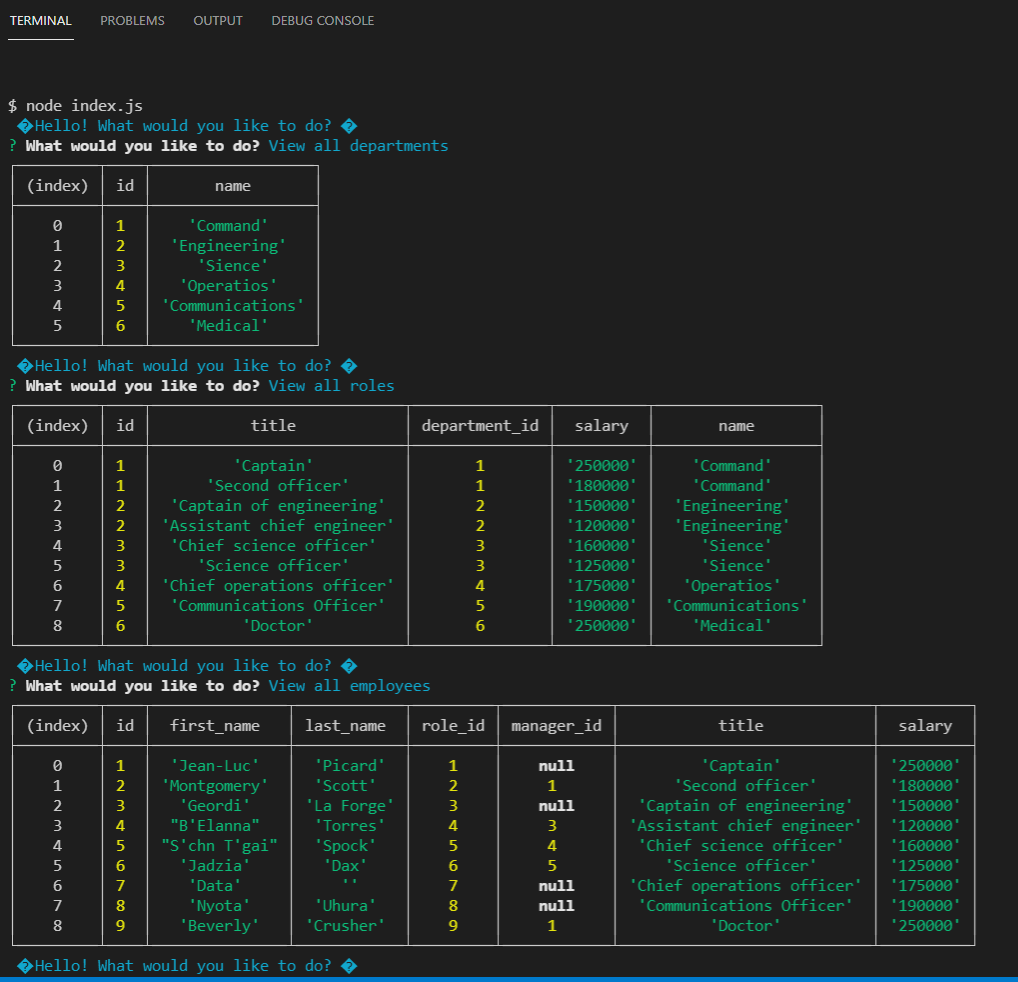This screenshot has height=982, width=1018.
Task: Click the 'Captain of engineering' role title
Action: tap(278, 506)
